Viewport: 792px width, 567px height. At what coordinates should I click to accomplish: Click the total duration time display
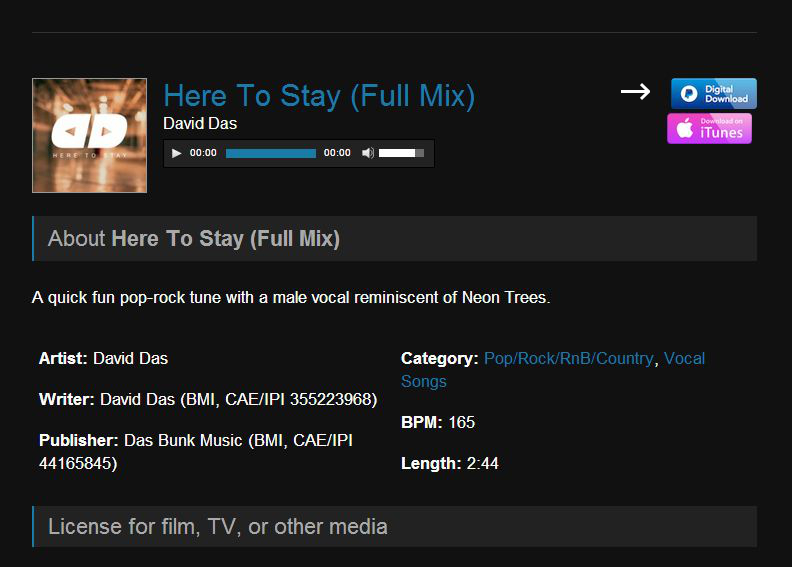tap(337, 153)
